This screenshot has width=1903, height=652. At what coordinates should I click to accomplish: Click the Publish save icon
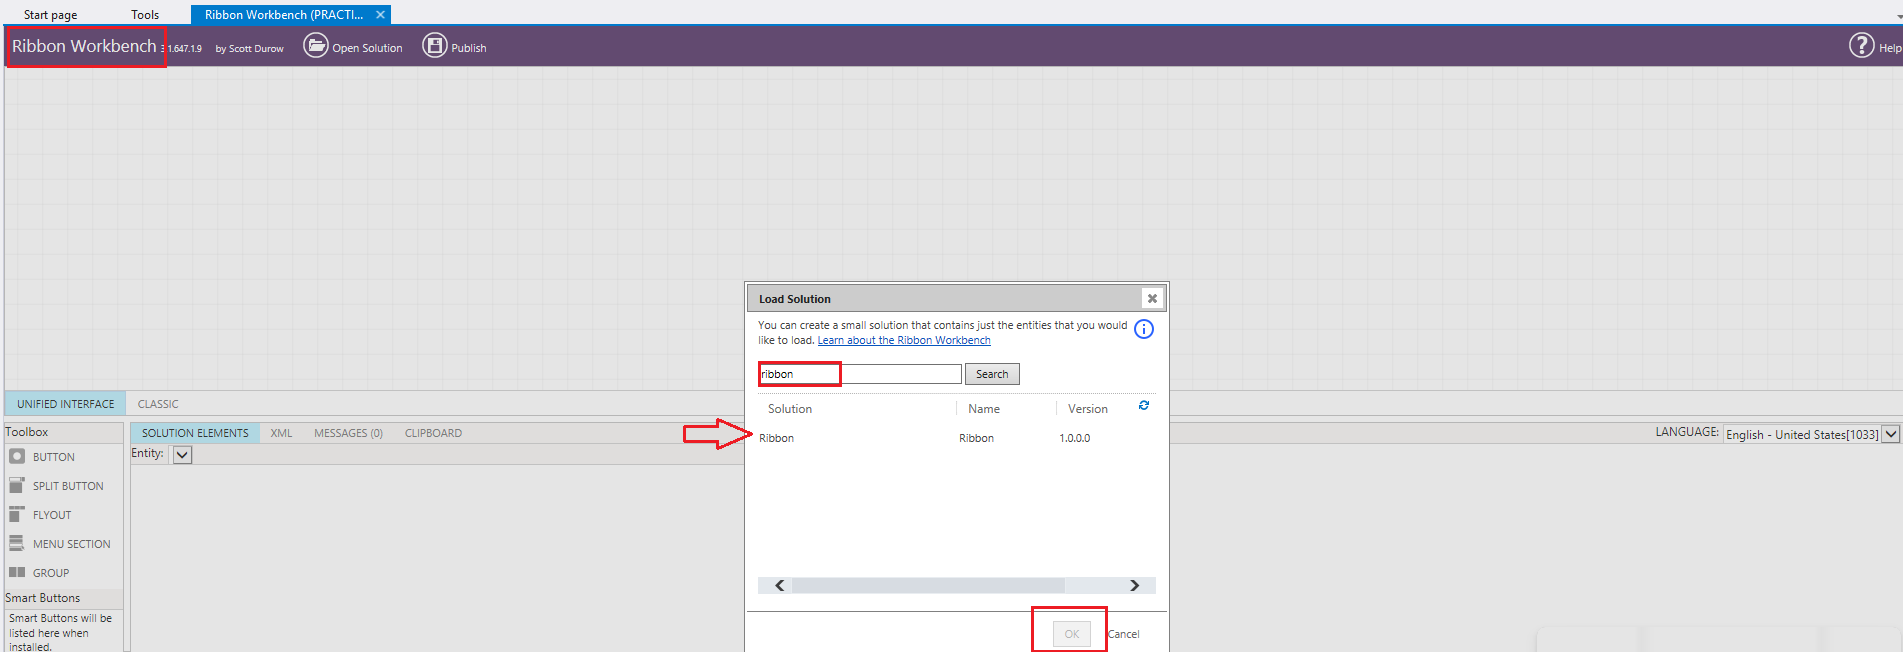point(435,46)
